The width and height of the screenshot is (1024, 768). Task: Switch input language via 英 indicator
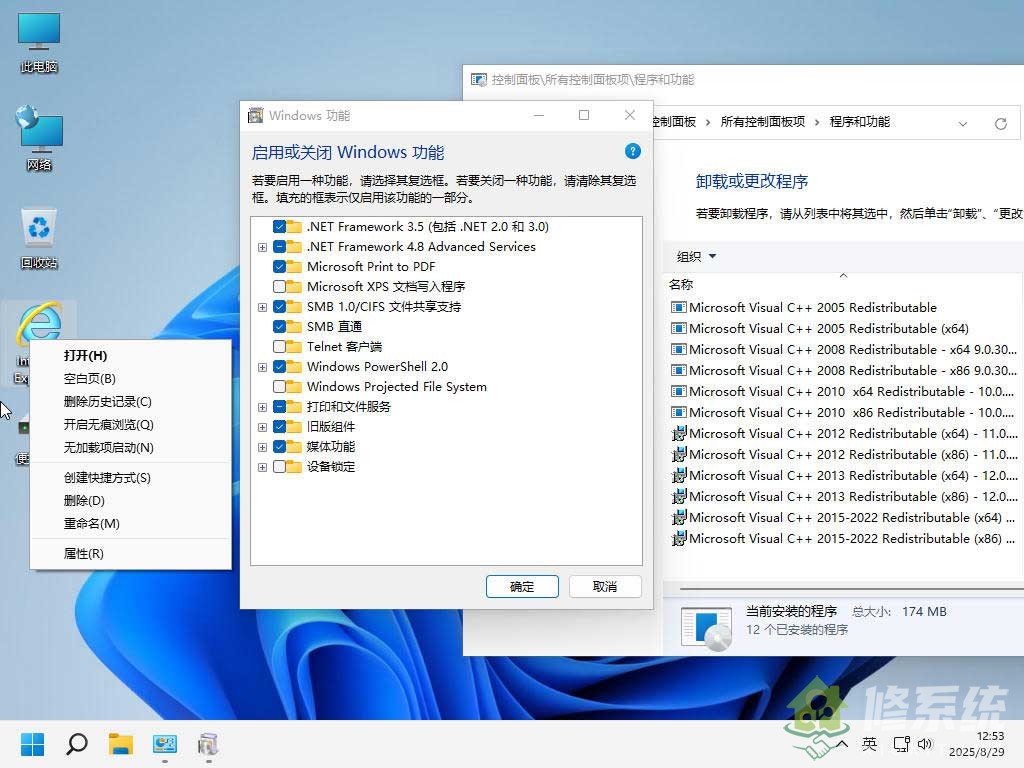869,744
